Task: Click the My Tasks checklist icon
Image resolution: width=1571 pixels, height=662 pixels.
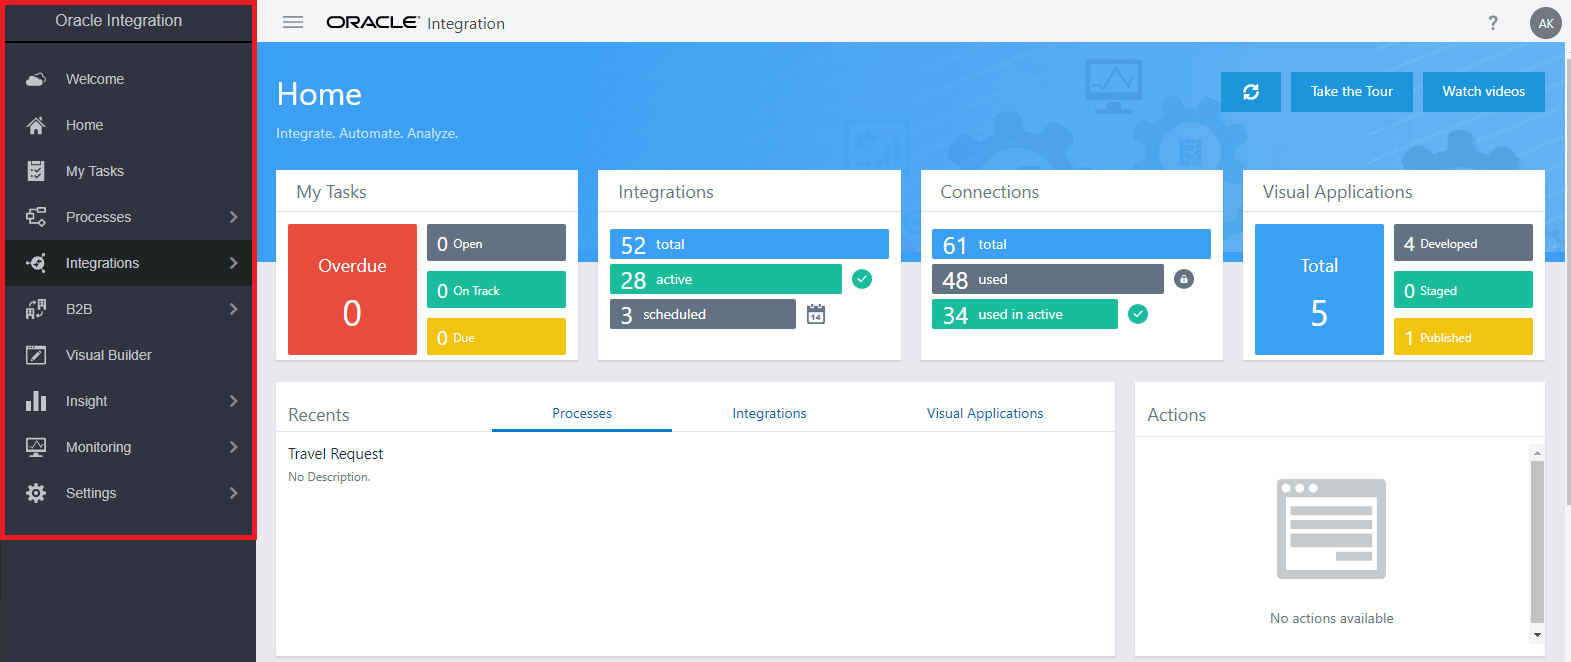Action: (x=36, y=171)
